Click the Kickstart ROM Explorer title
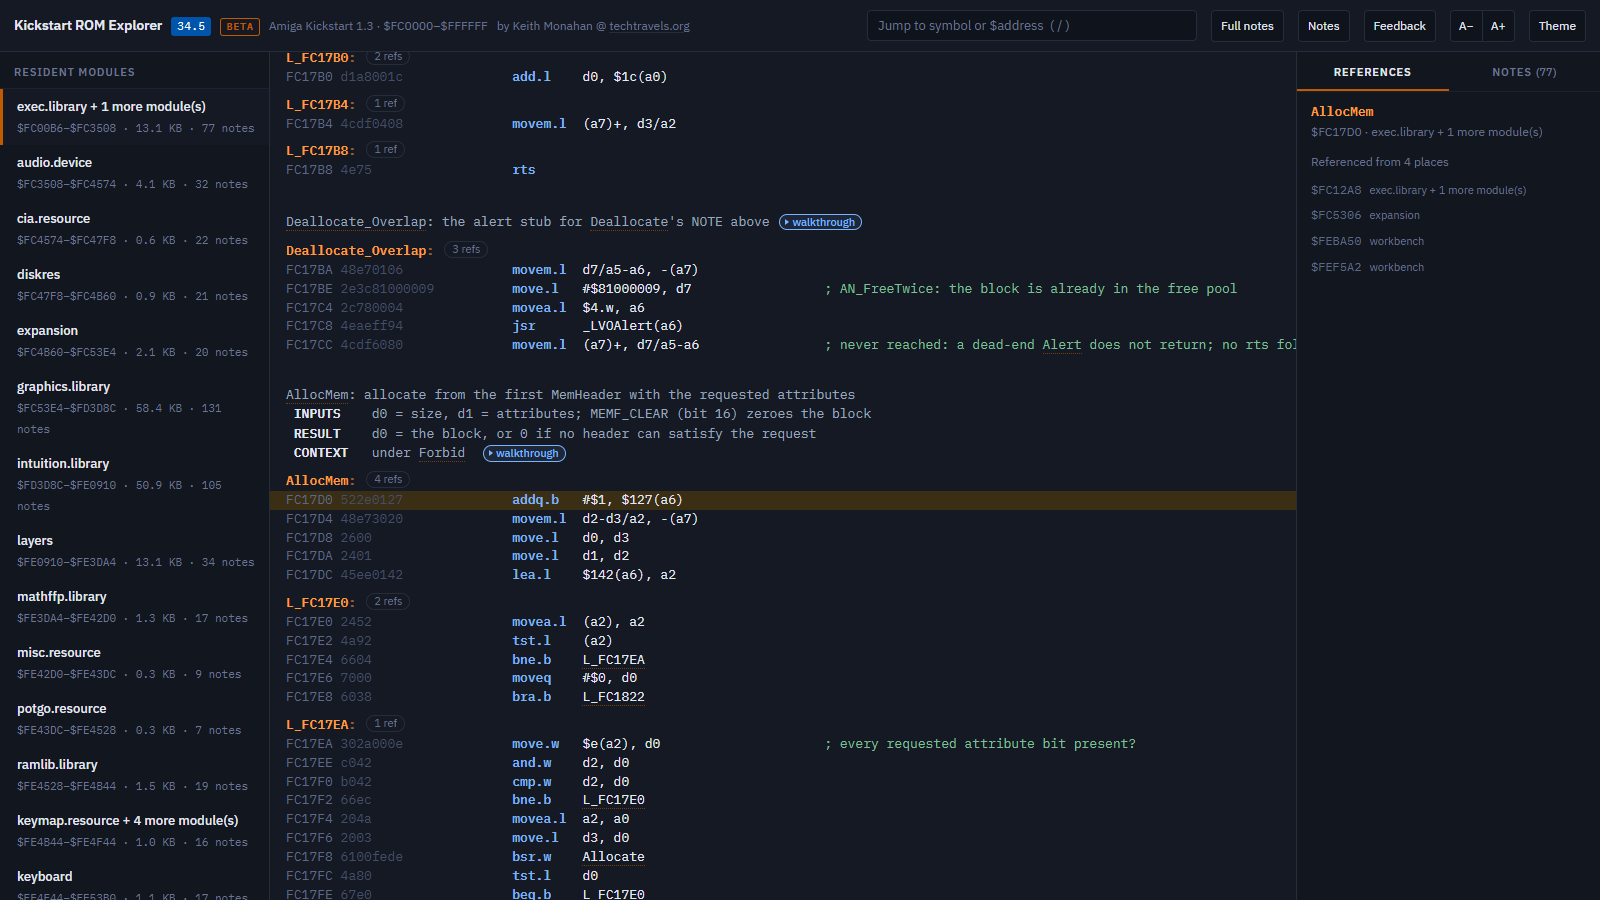 (88, 26)
